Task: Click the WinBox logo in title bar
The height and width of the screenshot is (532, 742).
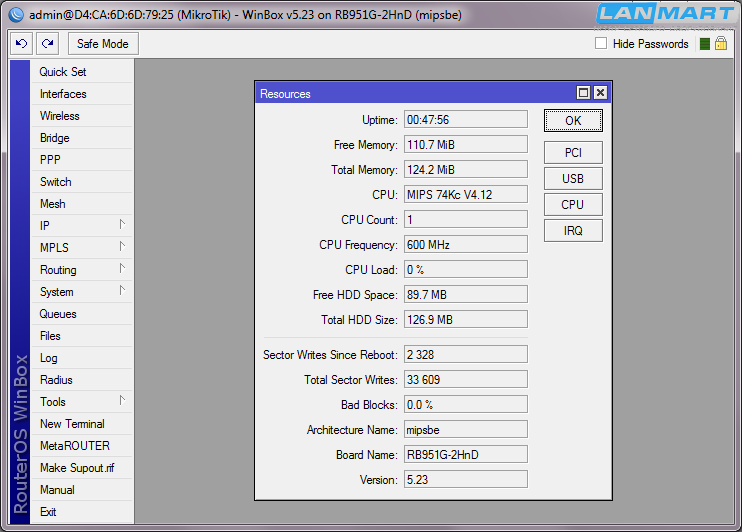Action: tap(16, 15)
